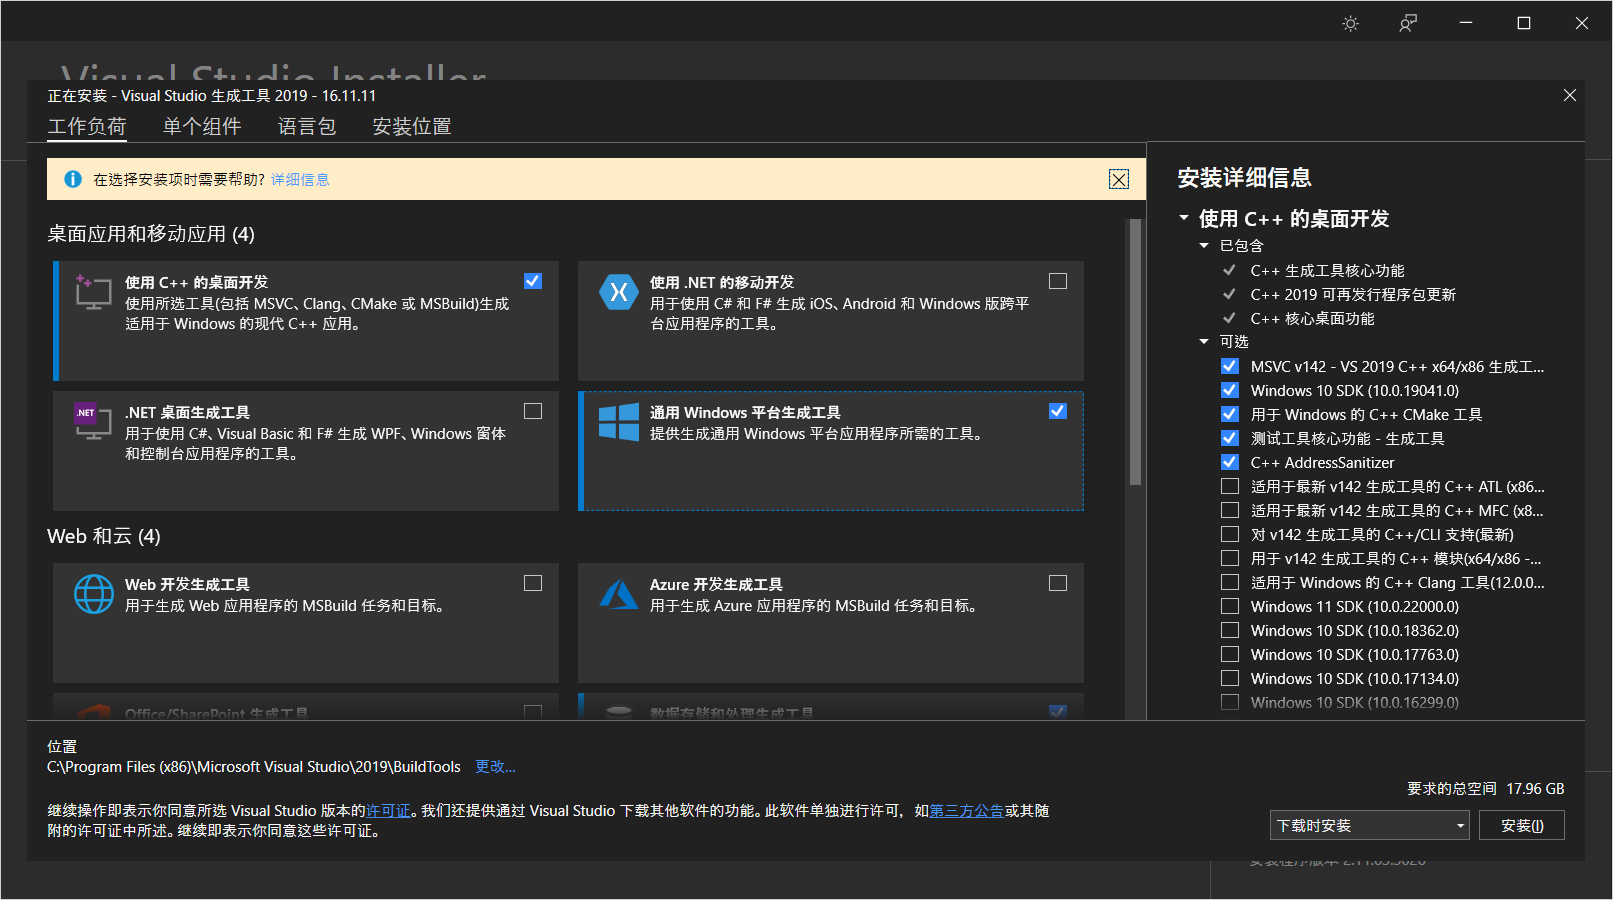Click the 更改... location link

click(495, 766)
